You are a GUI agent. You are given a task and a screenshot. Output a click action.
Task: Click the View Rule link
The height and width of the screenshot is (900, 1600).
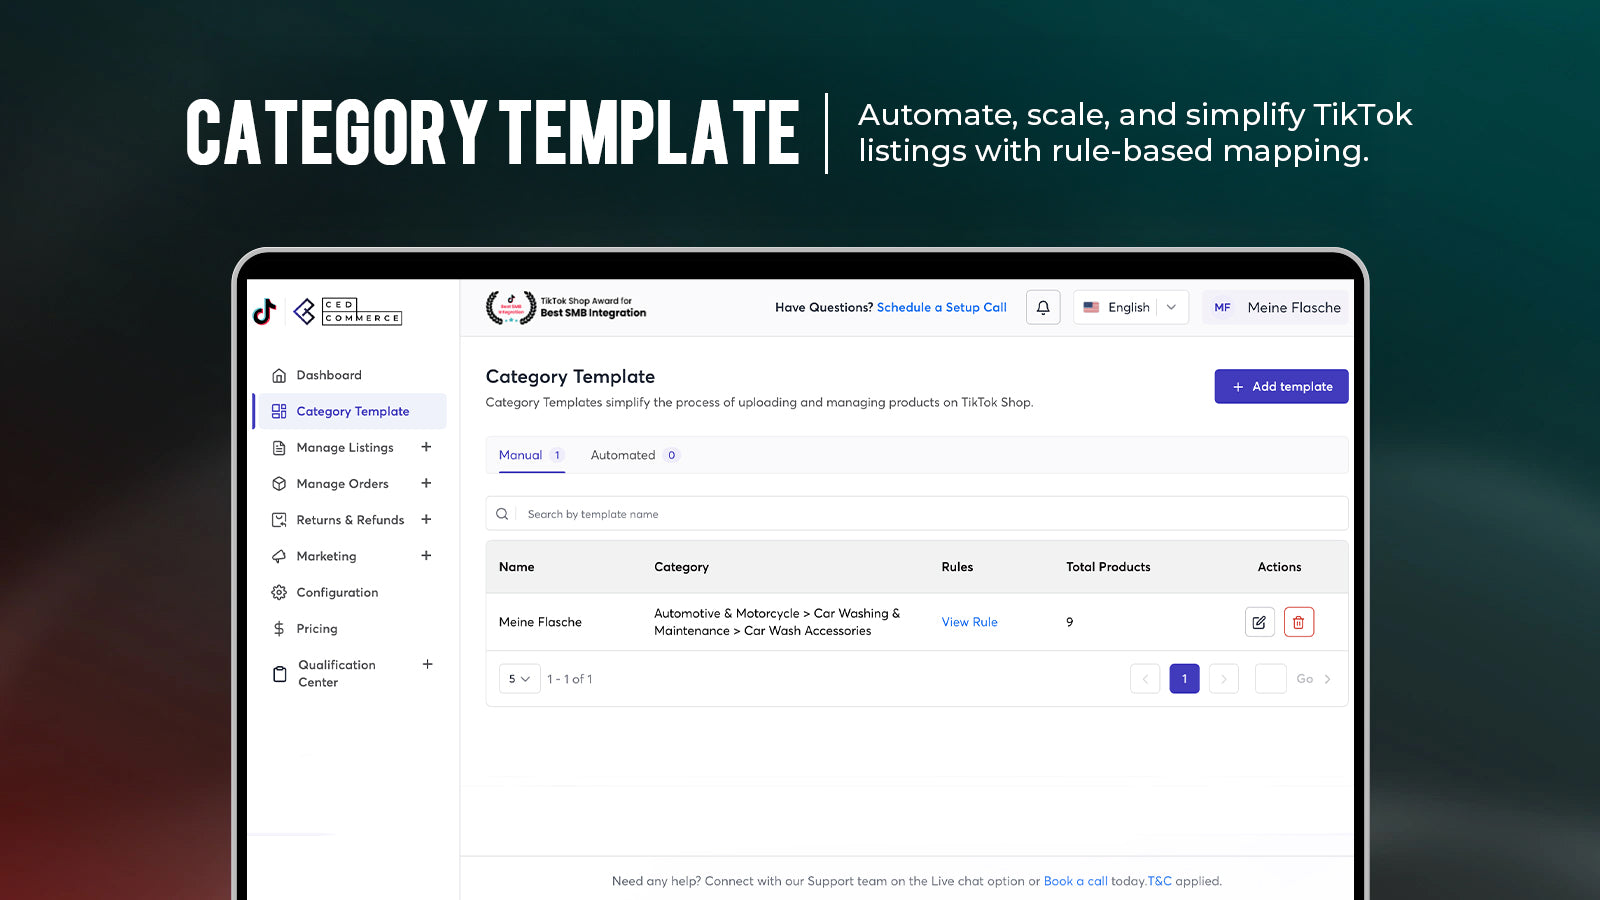(969, 622)
